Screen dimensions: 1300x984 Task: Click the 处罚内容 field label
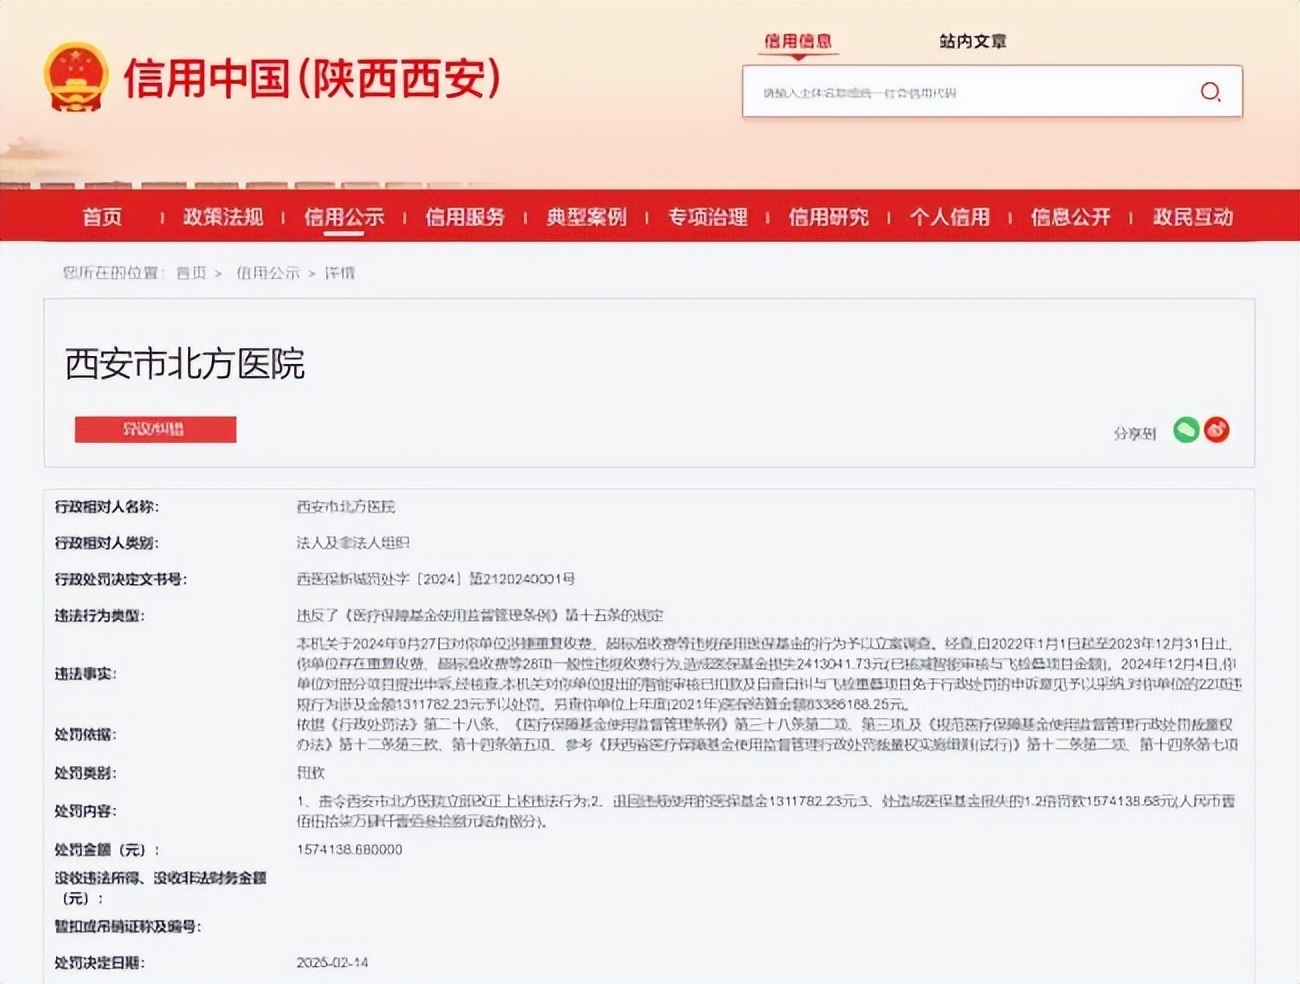[85, 811]
